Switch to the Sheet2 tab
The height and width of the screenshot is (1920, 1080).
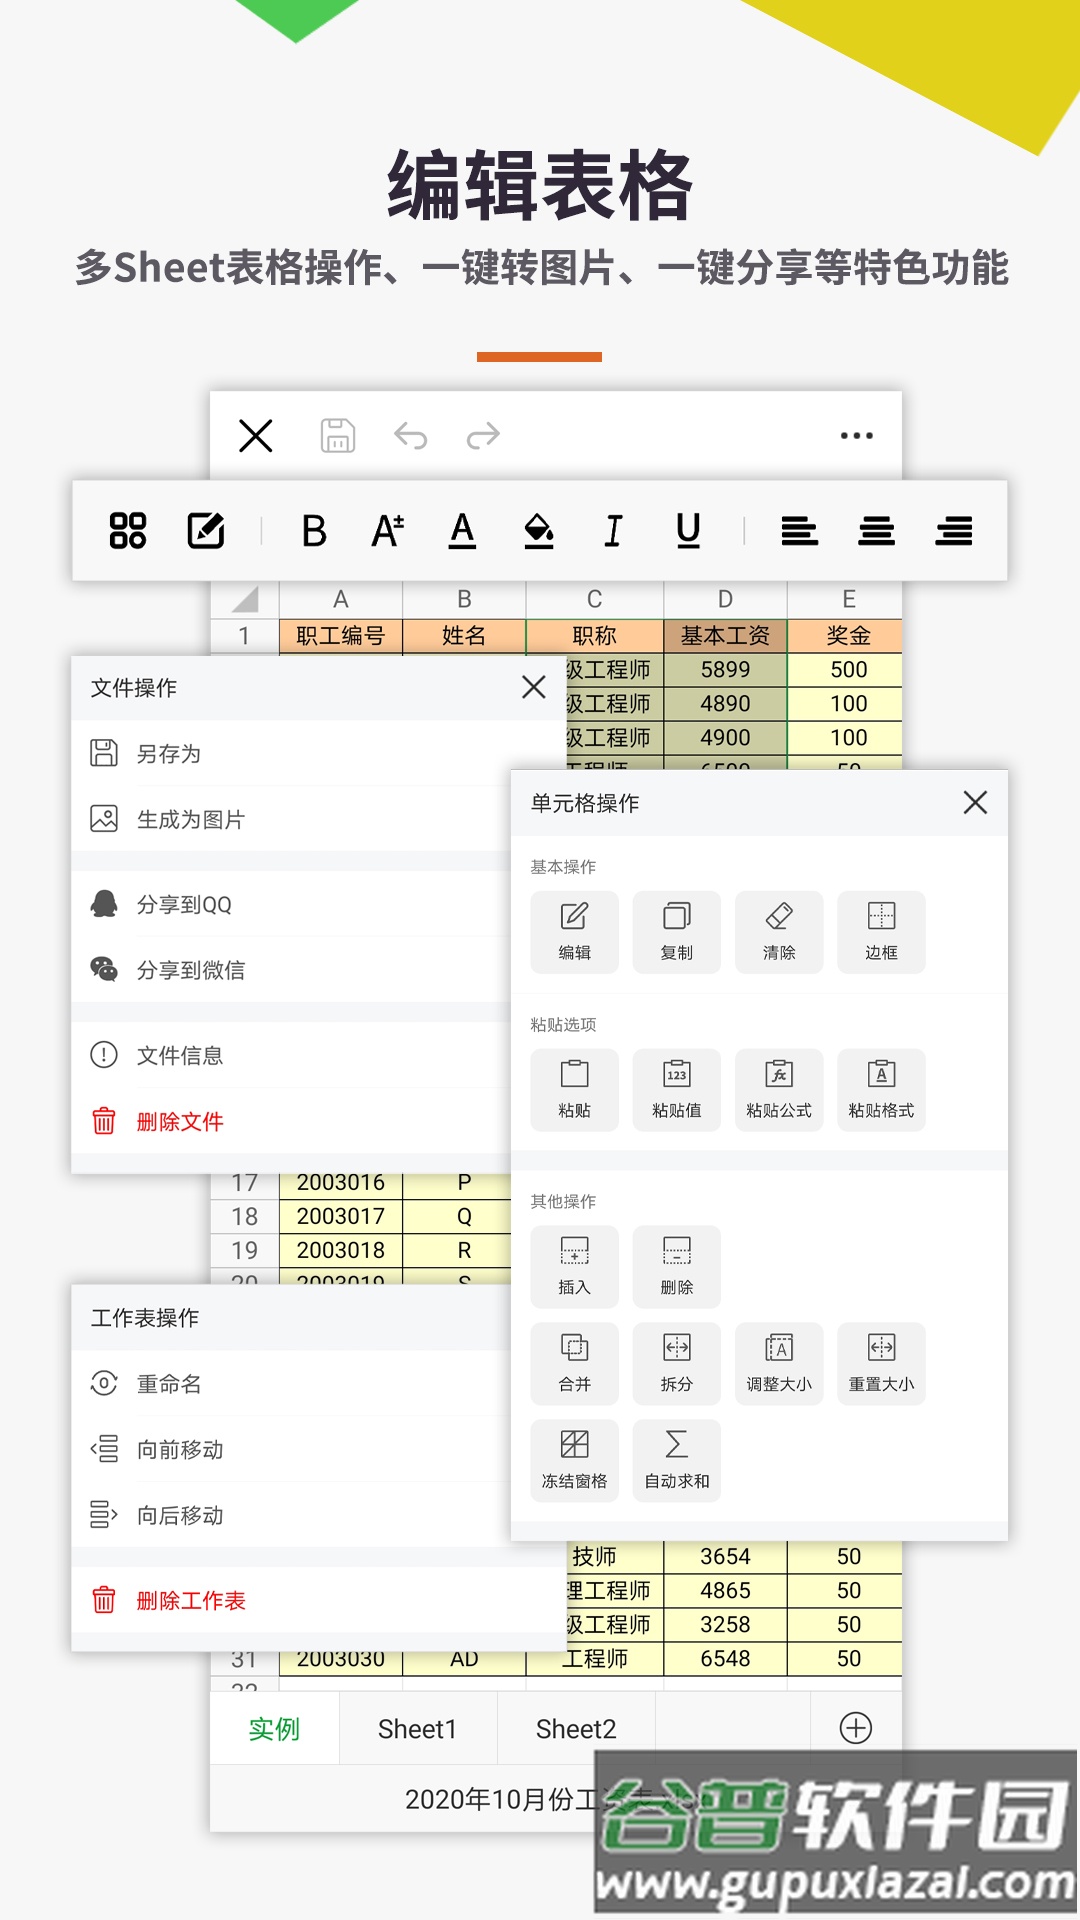576,1728
